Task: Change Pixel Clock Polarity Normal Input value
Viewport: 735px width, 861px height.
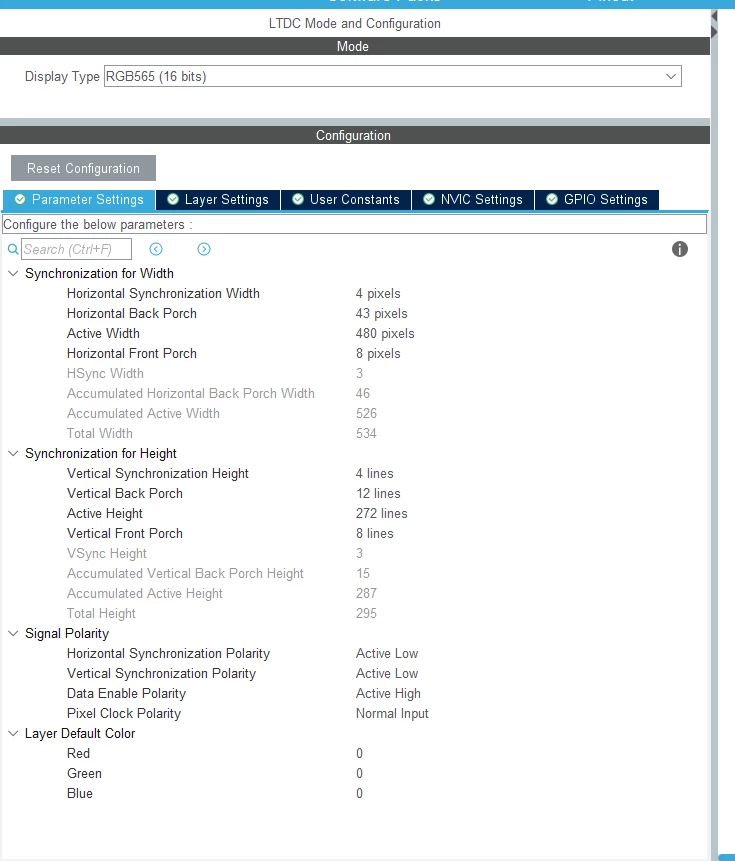Action: 392,713
